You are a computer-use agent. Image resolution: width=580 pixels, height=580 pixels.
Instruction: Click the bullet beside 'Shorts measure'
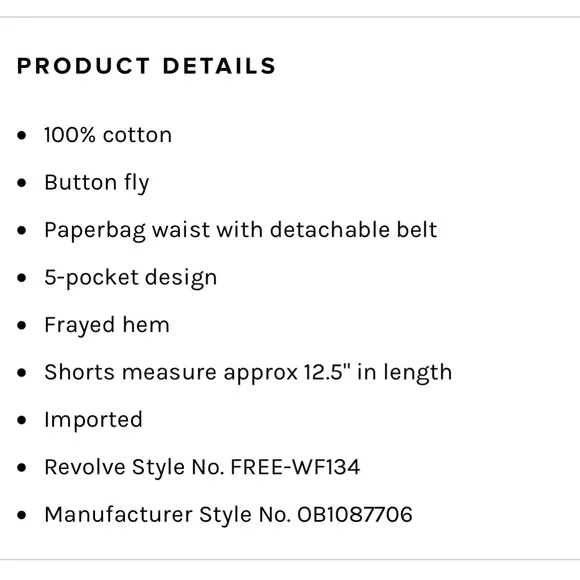(22, 372)
